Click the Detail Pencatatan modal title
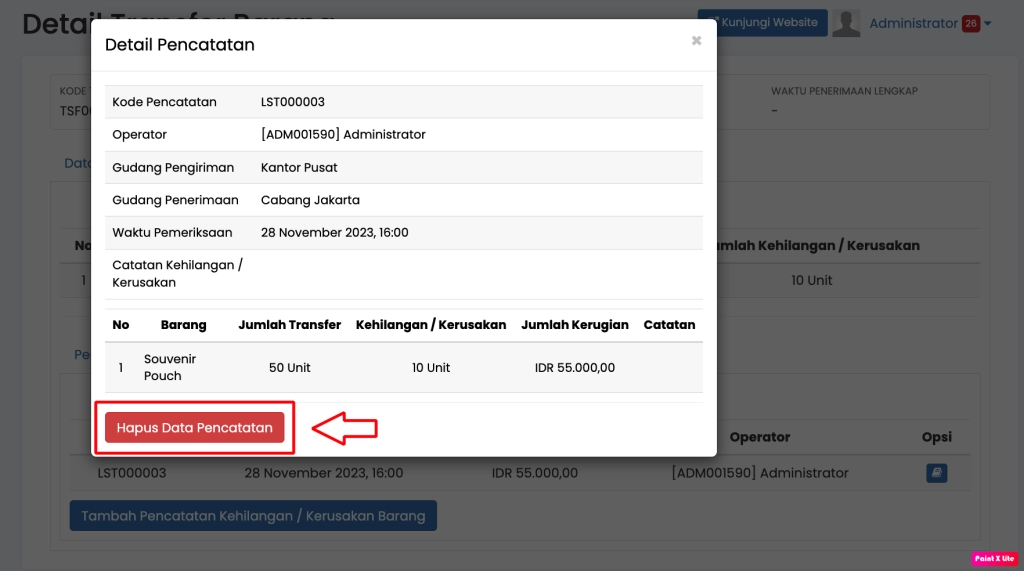Viewport: 1024px width, 571px height. [x=180, y=44]
